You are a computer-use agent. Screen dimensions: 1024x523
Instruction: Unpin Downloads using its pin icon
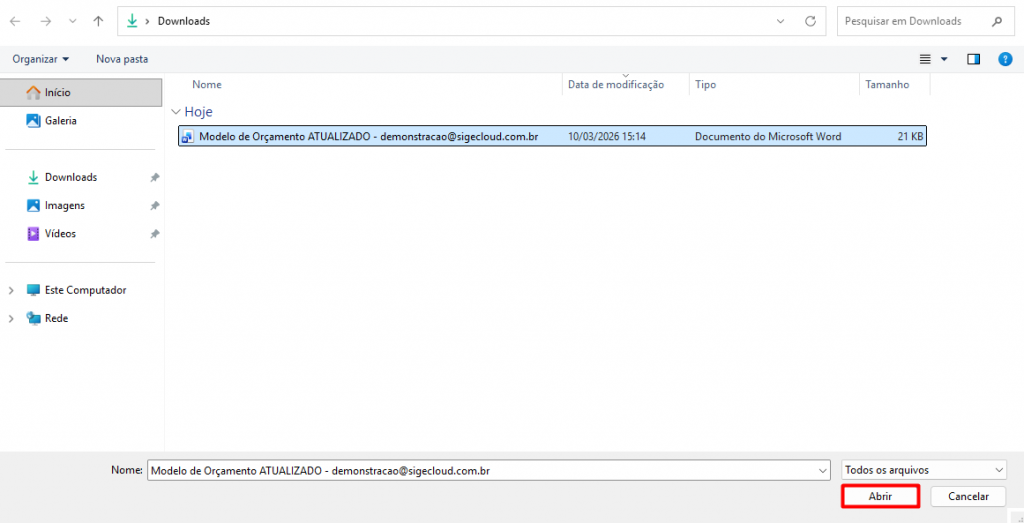click(x=154, y=178)
